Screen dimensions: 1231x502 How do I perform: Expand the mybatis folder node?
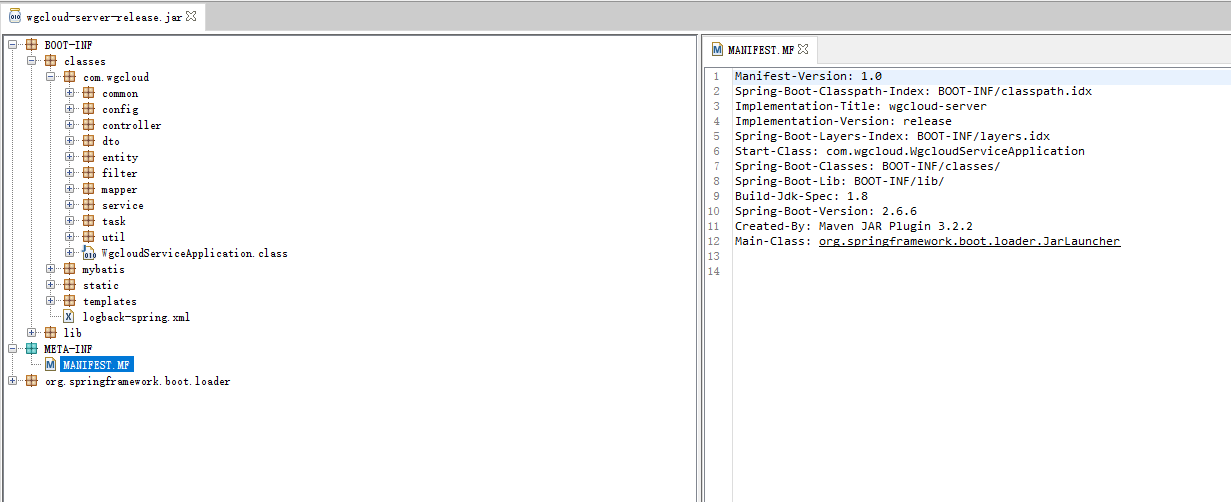pyautogui.click(x=50, y=269)
